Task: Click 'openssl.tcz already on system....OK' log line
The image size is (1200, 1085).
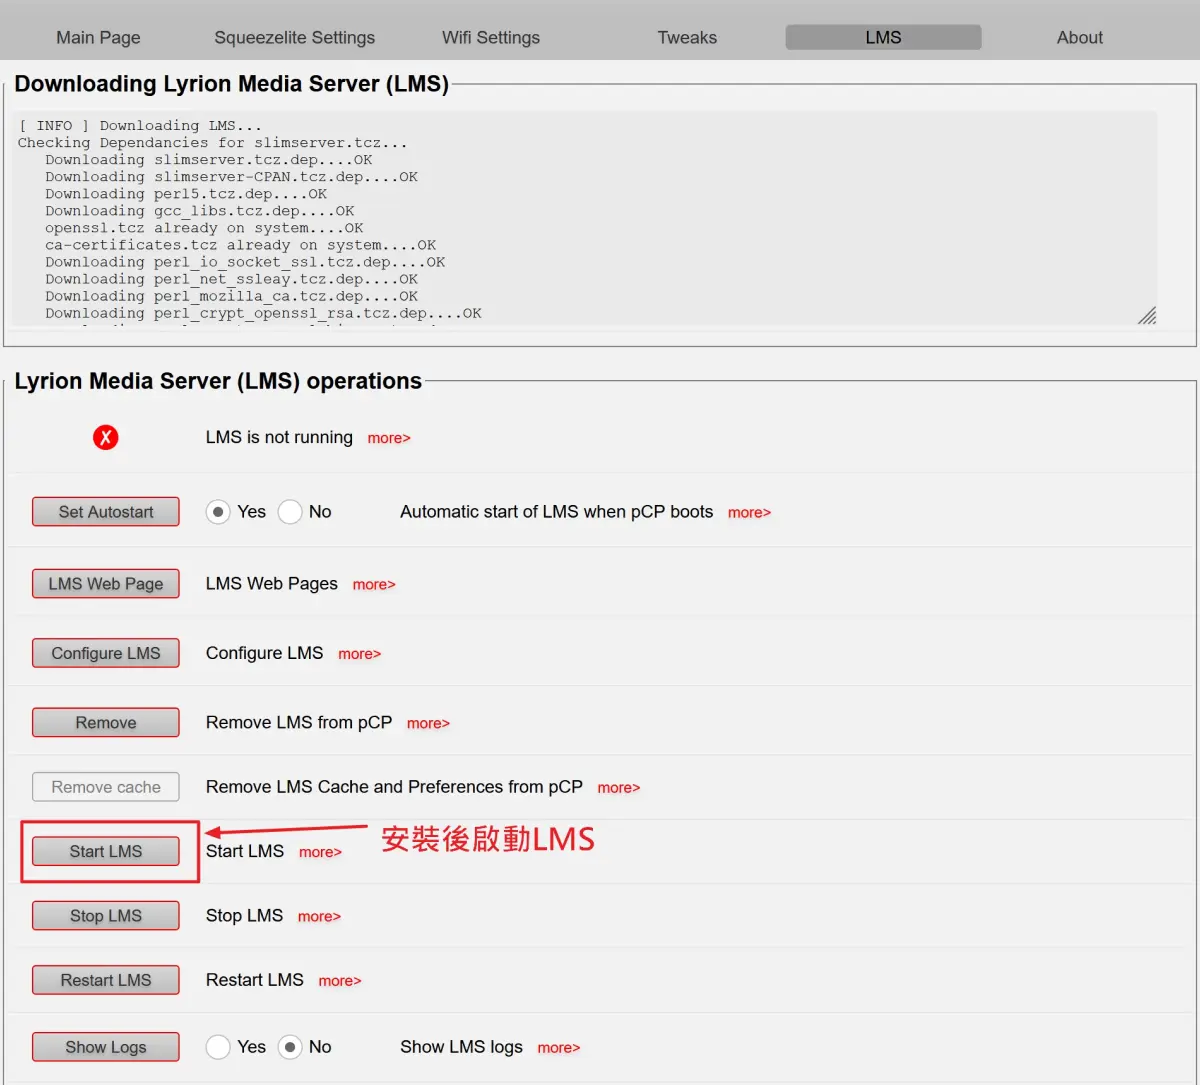Action: coord(204,228)
